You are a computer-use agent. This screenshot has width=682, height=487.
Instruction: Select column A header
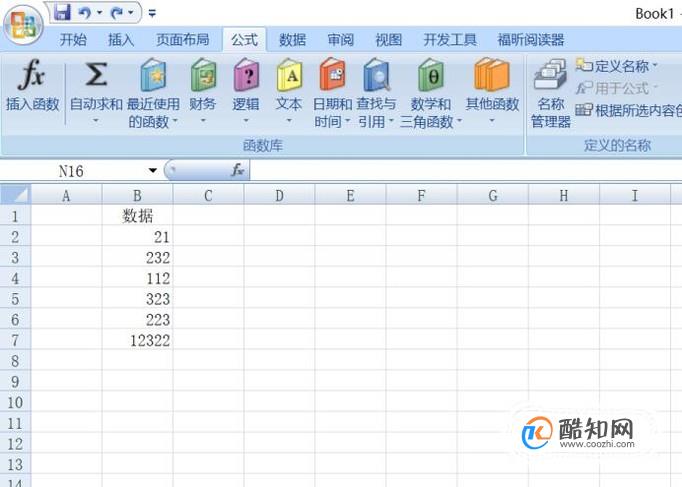(x=67, y=196)
